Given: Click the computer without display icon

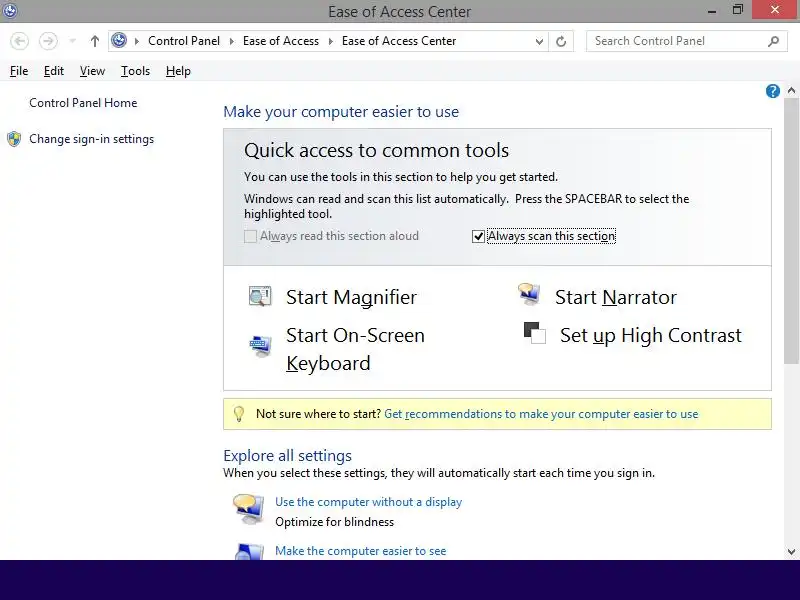Looking at the screenshot, I should click(248, 509).
